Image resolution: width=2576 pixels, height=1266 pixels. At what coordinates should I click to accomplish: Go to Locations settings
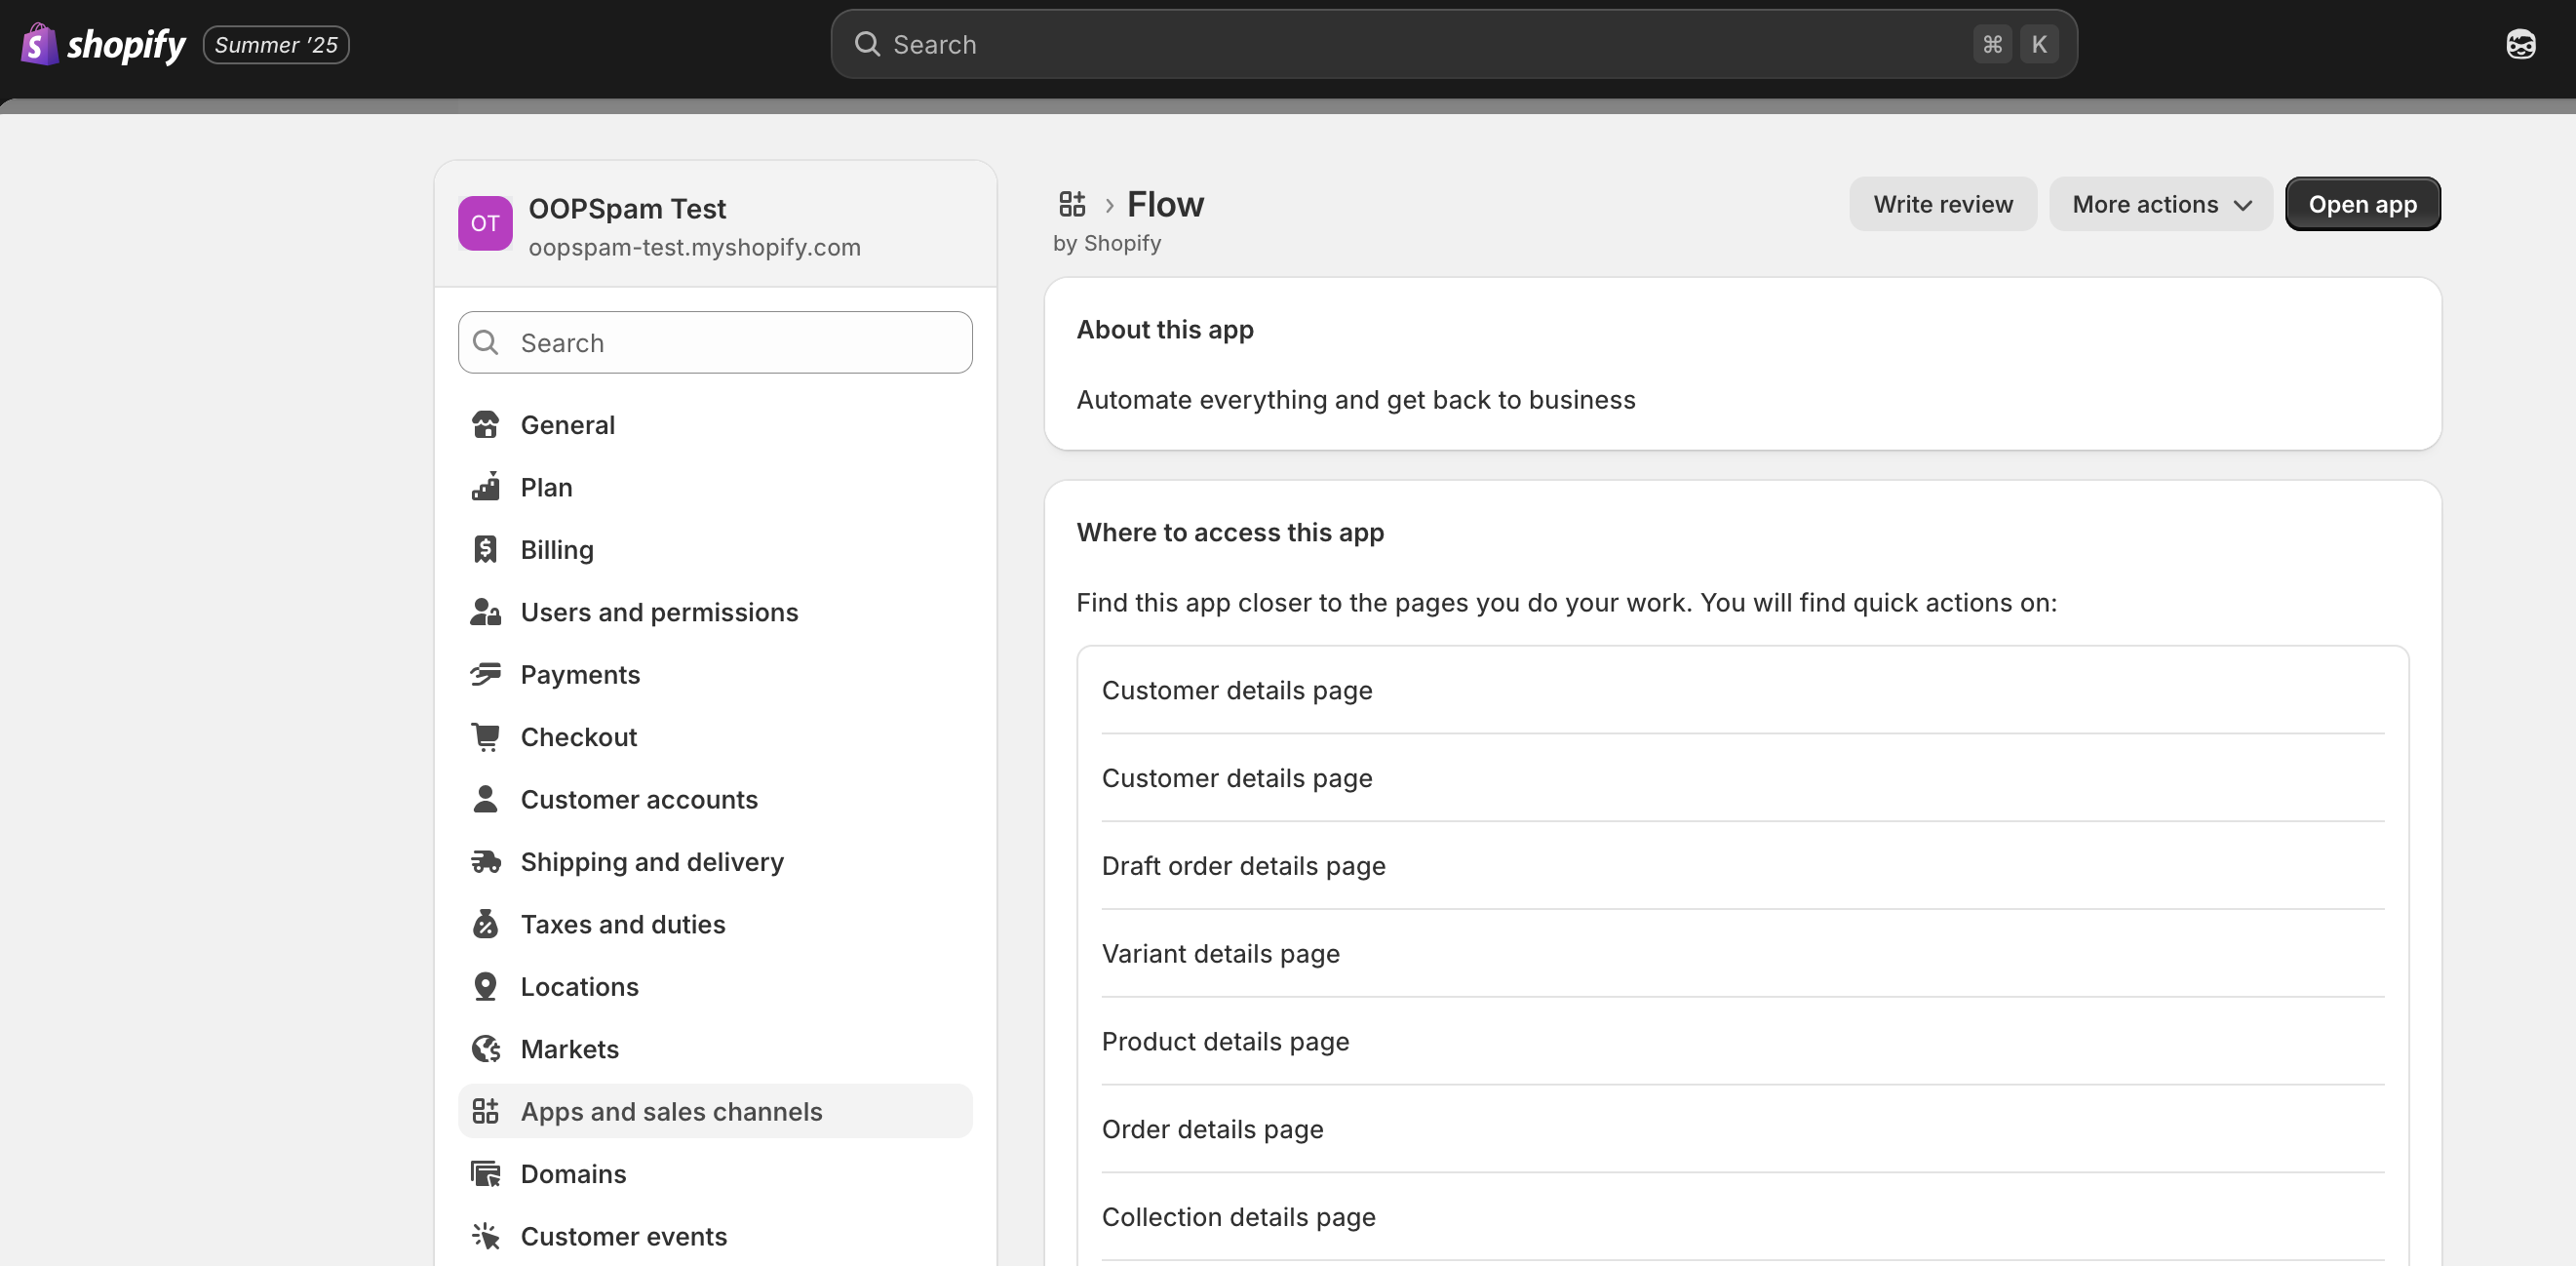[715, 987]
